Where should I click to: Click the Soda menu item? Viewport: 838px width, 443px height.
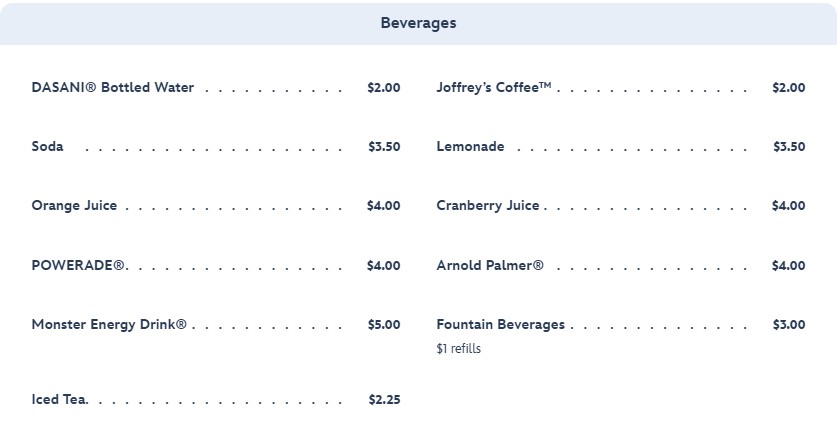coord(48,147)
